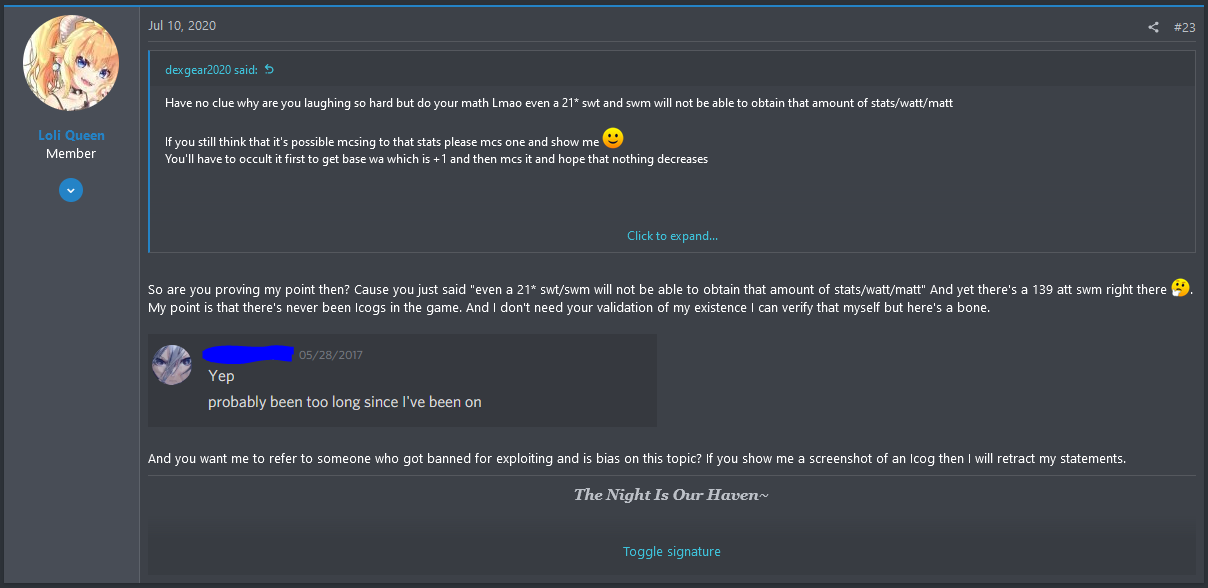Screen dimensions: 1208x588
Task: Toggle signature visibility
Action: click(x=672, y=551)
